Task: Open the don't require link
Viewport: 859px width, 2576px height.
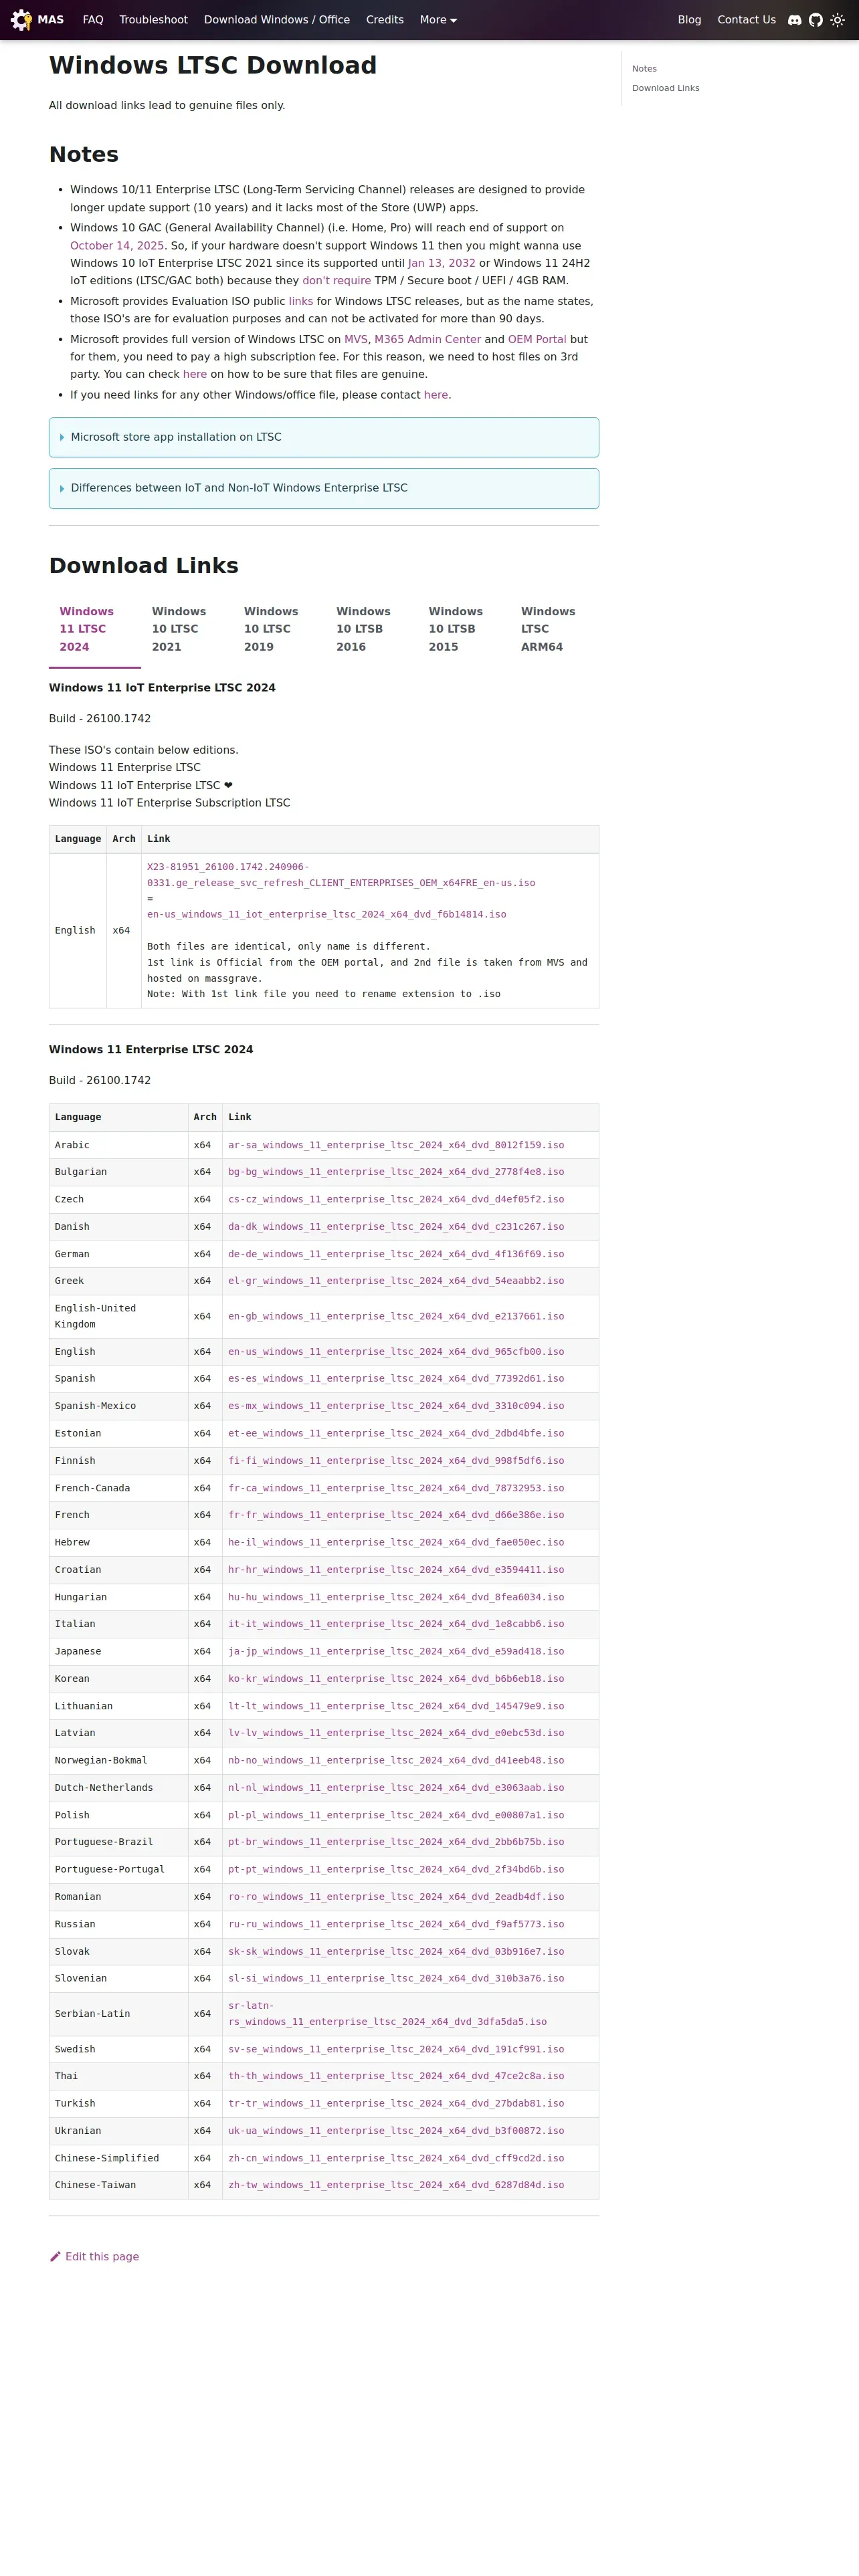Action: click(336, 281)
